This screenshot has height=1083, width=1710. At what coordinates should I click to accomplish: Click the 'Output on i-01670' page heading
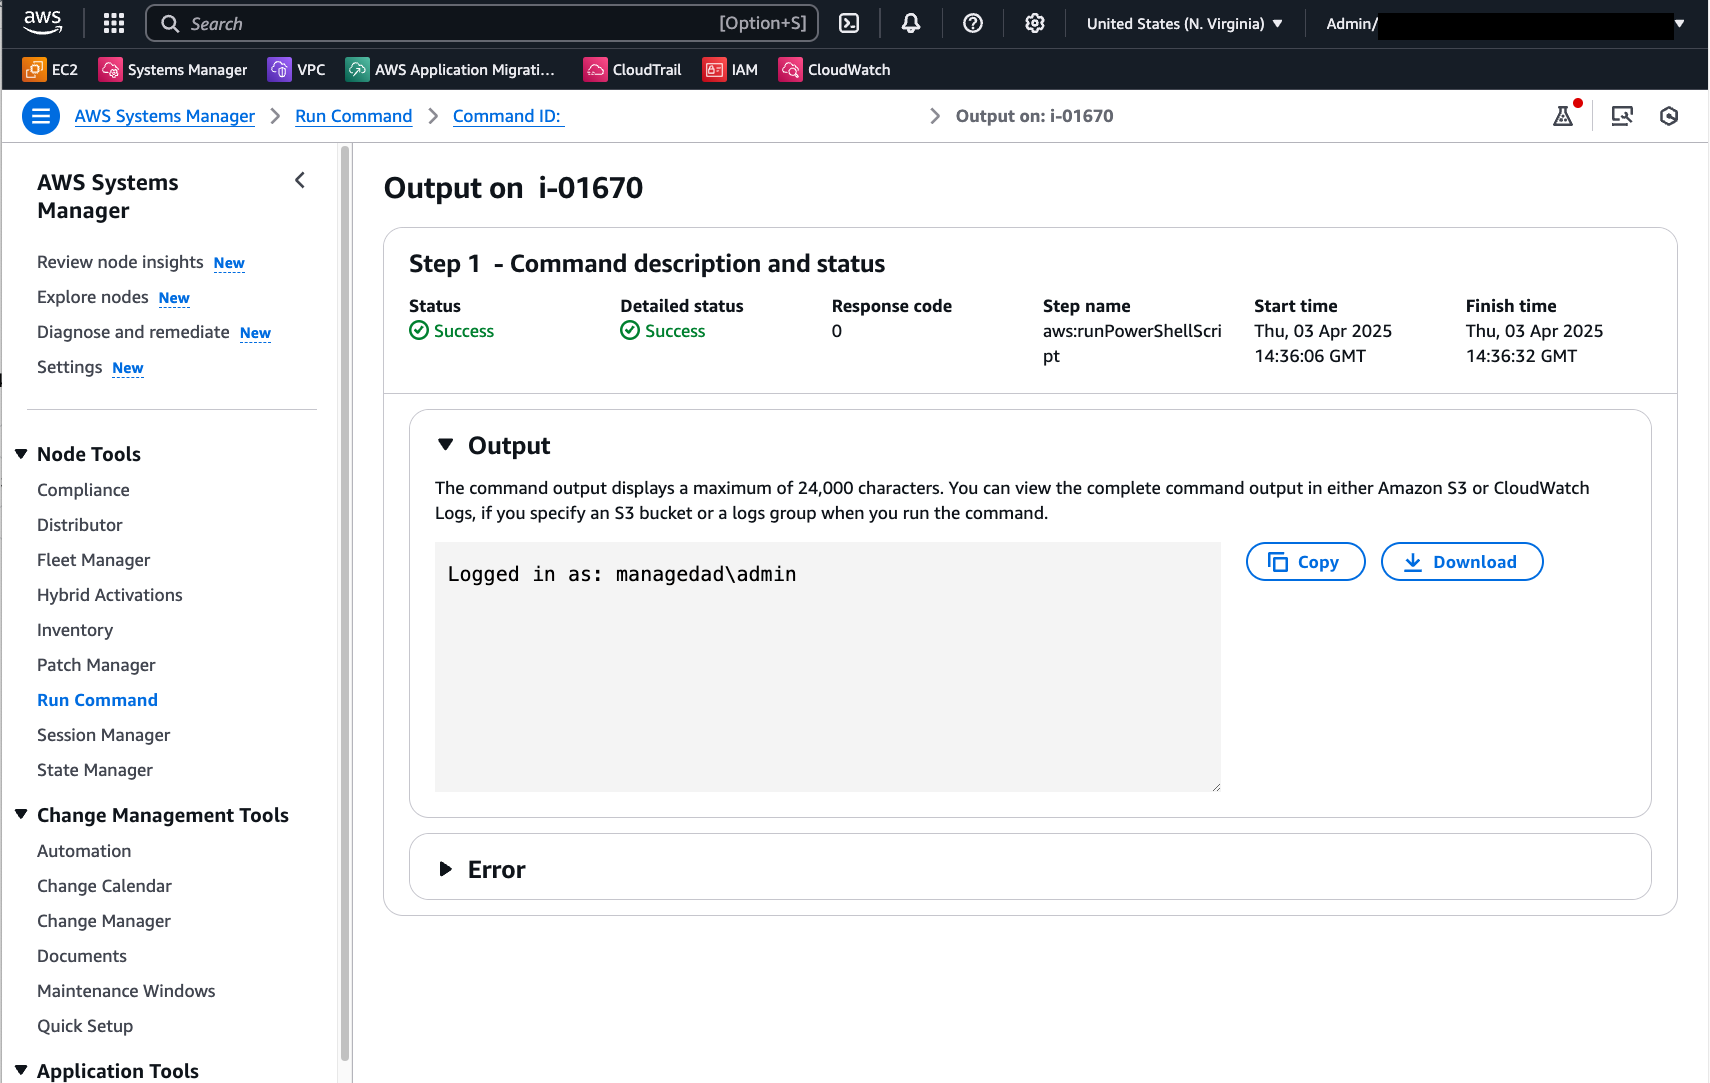(513, 188)
